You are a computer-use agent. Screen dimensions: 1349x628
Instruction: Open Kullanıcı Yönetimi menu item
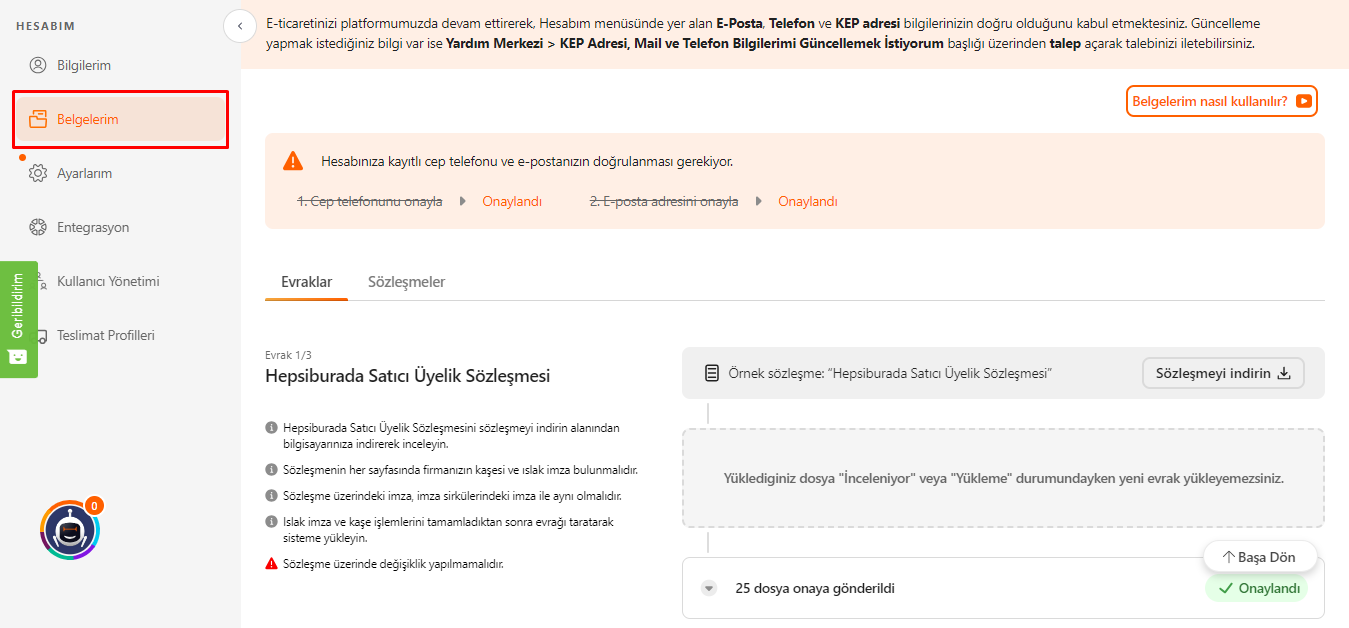click(108, 282)
